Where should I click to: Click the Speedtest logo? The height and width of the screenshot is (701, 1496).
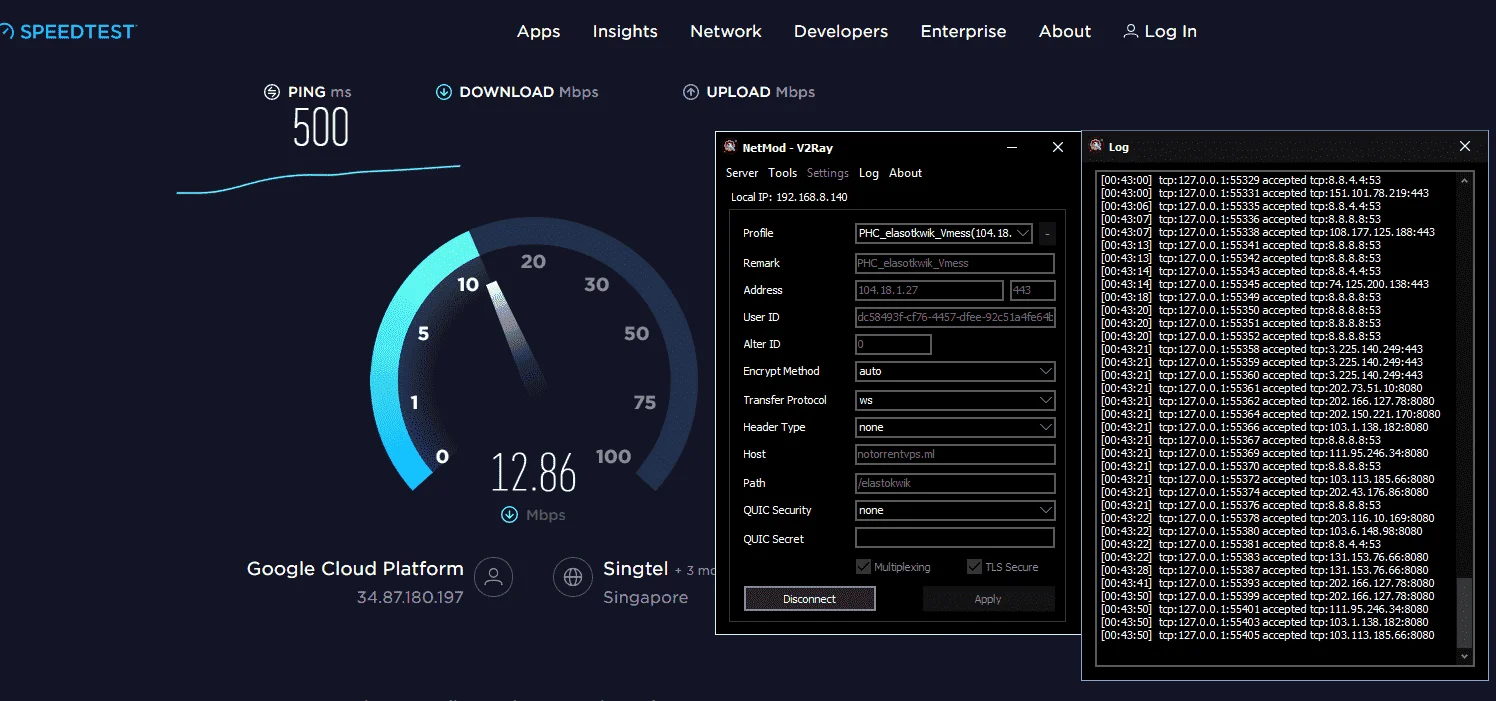click(x=68, y=32)
